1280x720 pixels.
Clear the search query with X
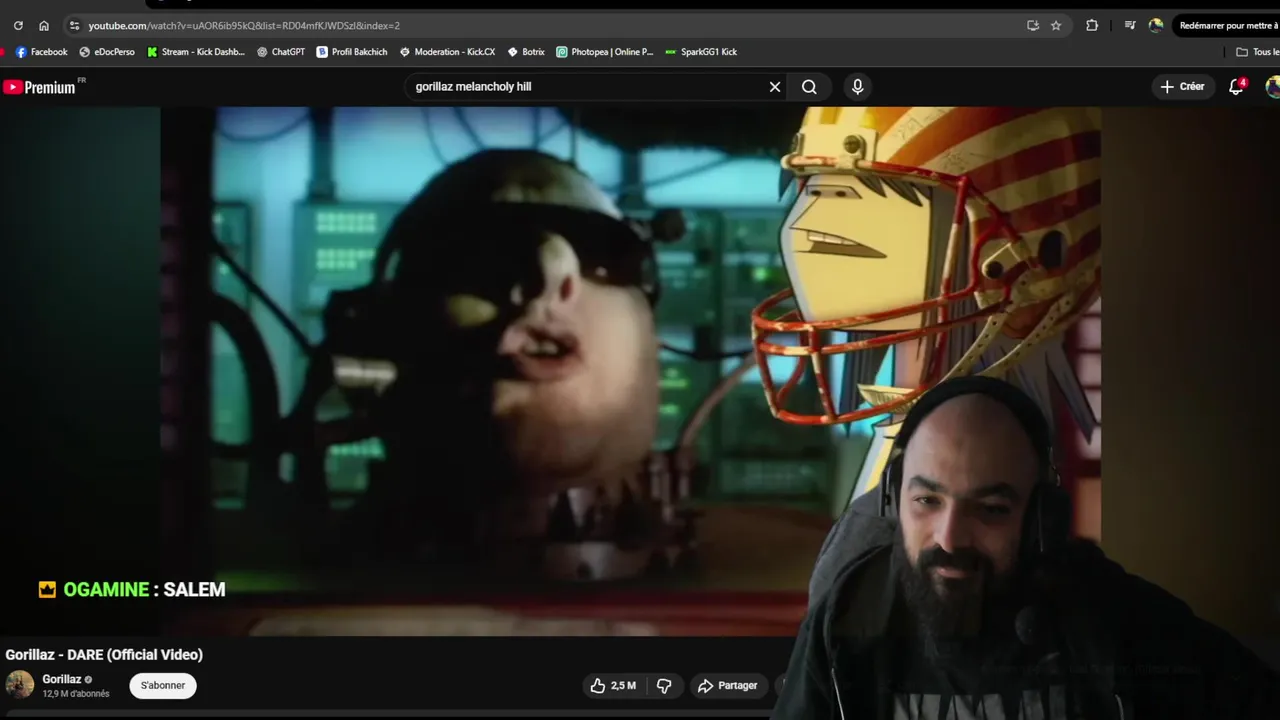click(x=775, y=87)
